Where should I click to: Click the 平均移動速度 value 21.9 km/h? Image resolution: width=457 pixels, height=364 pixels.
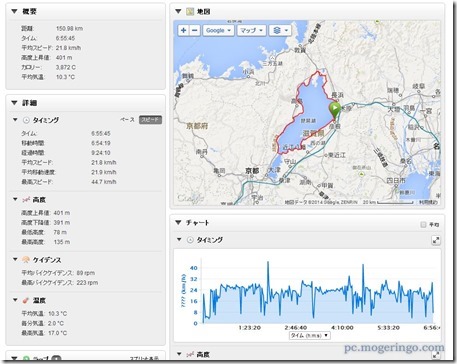[104, 172]
